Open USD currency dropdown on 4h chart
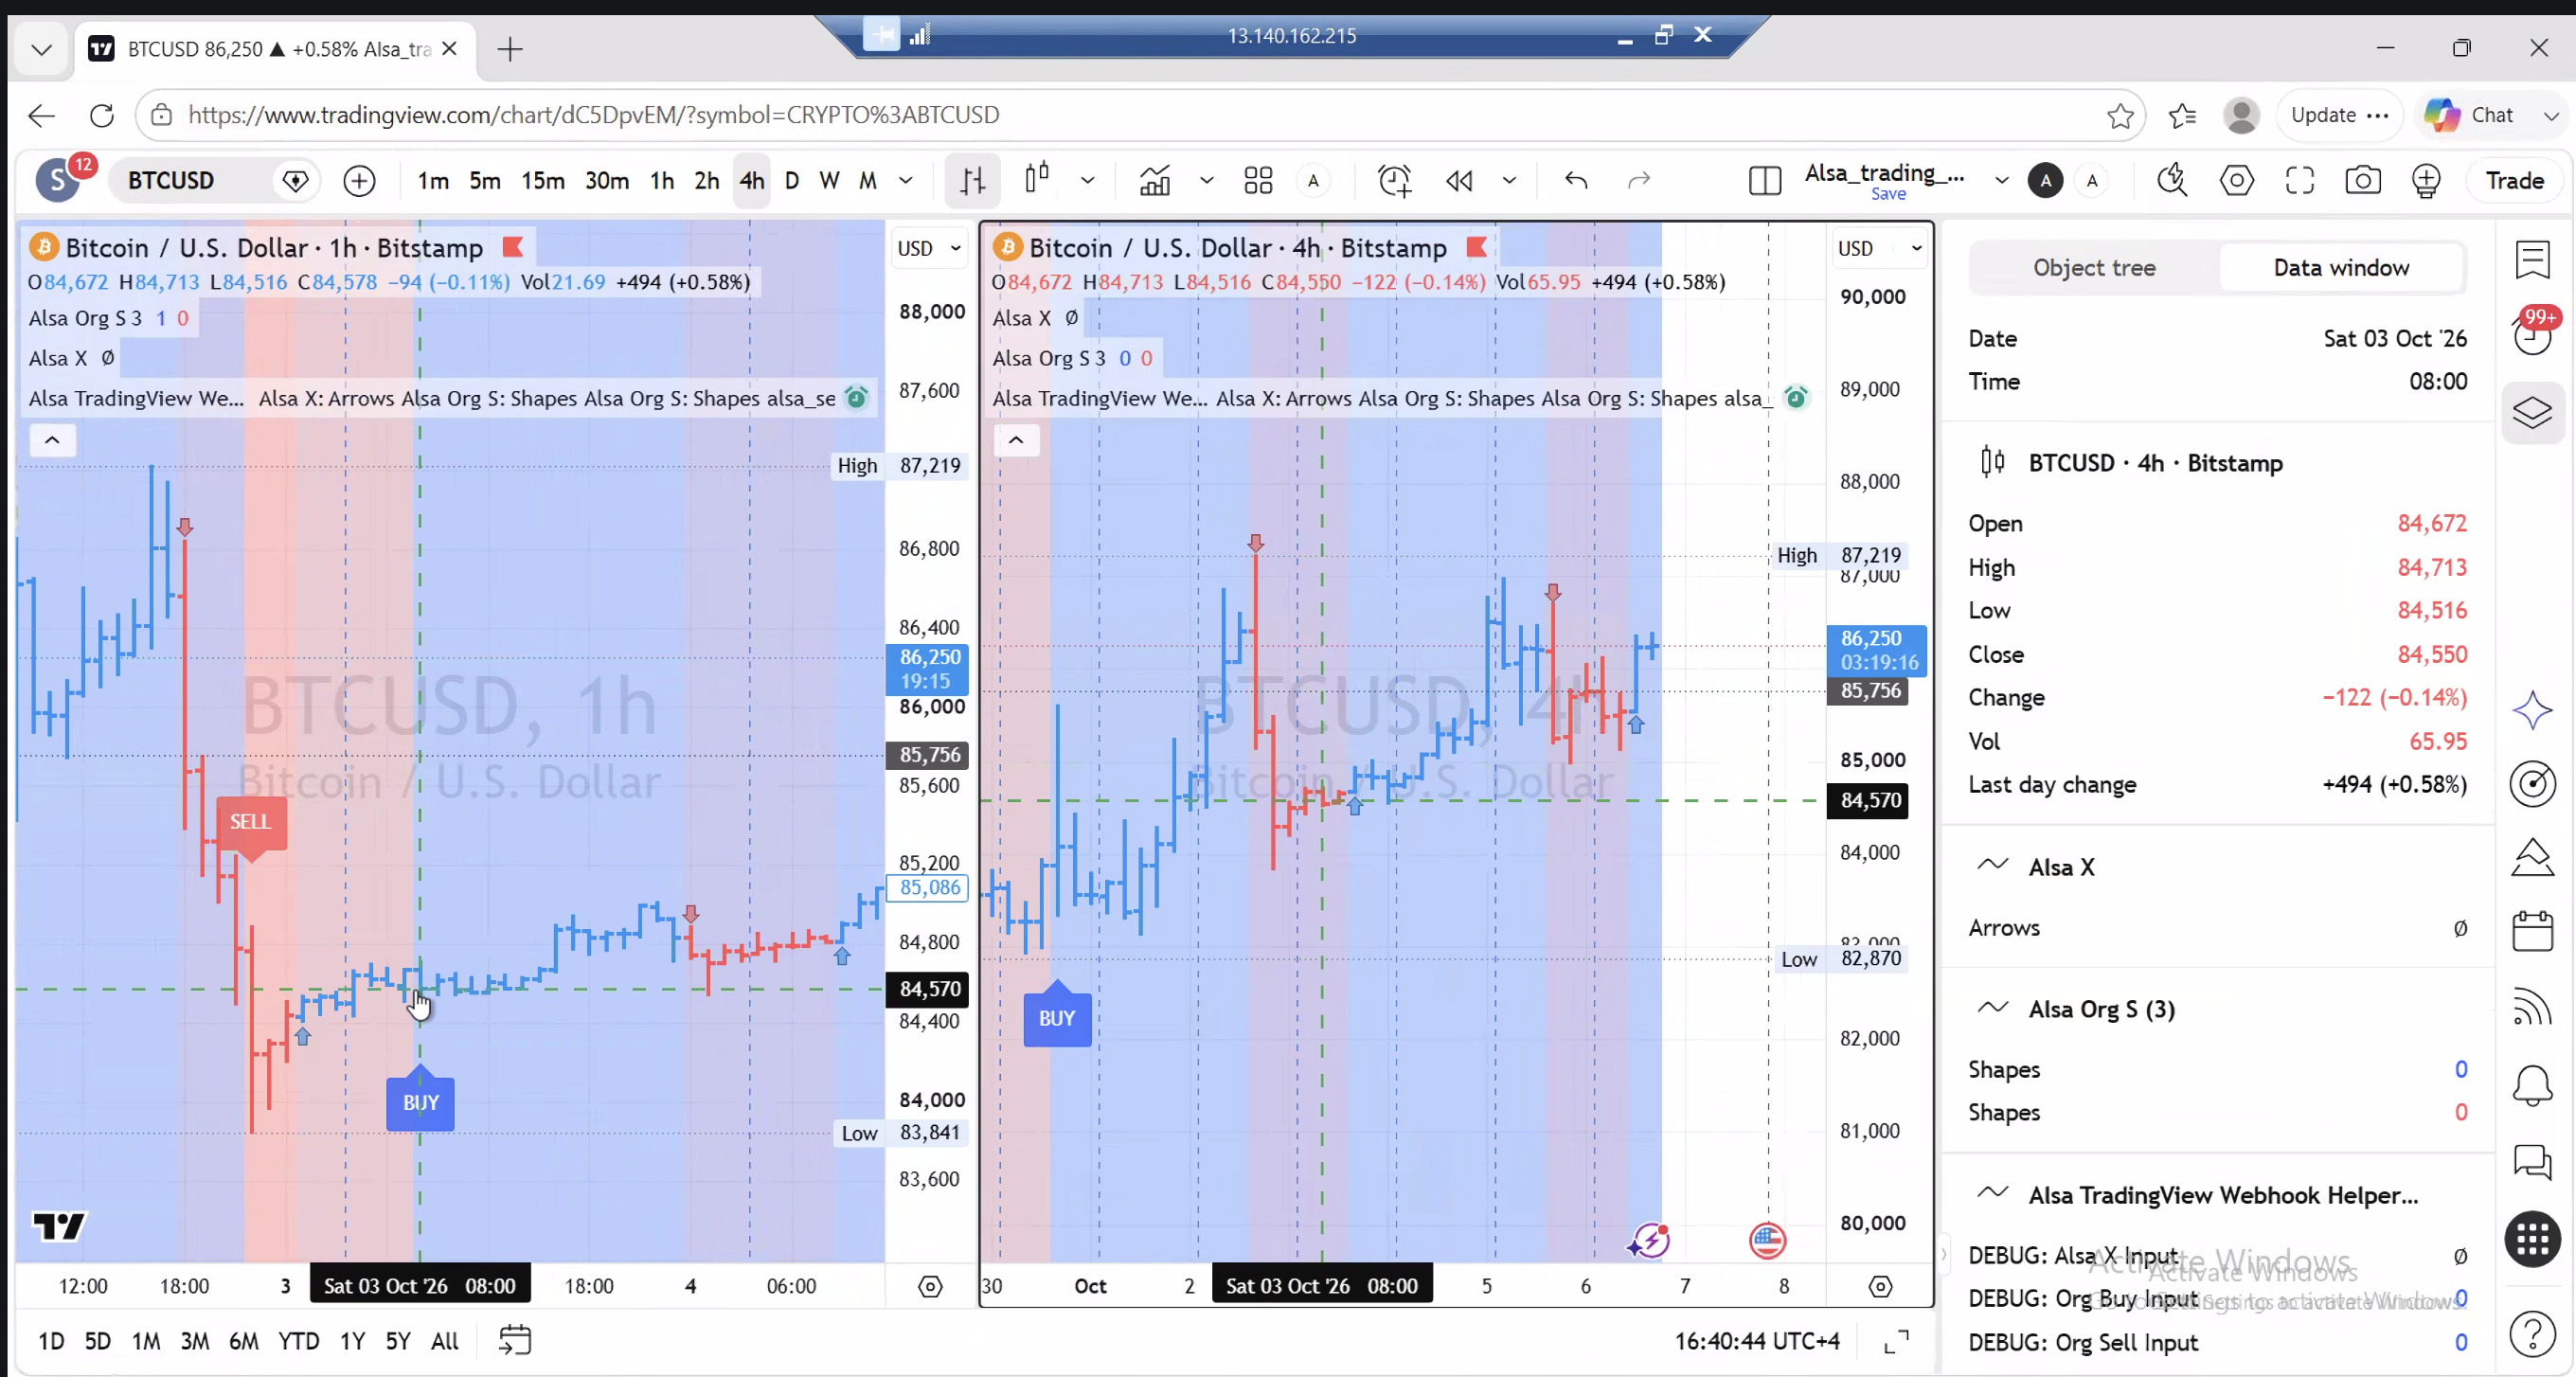2576x1377 pixels. click(x=1879, y=248)
